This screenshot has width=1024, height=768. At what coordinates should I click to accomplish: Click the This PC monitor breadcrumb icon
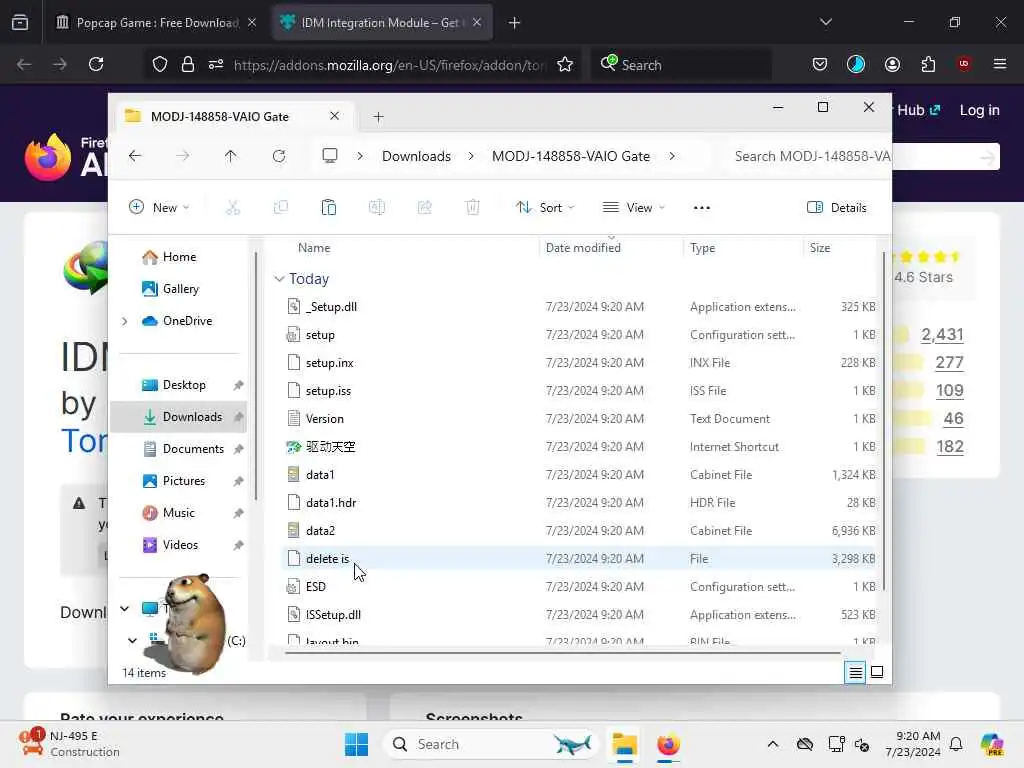pyautogui.click(x=330, y=156)
